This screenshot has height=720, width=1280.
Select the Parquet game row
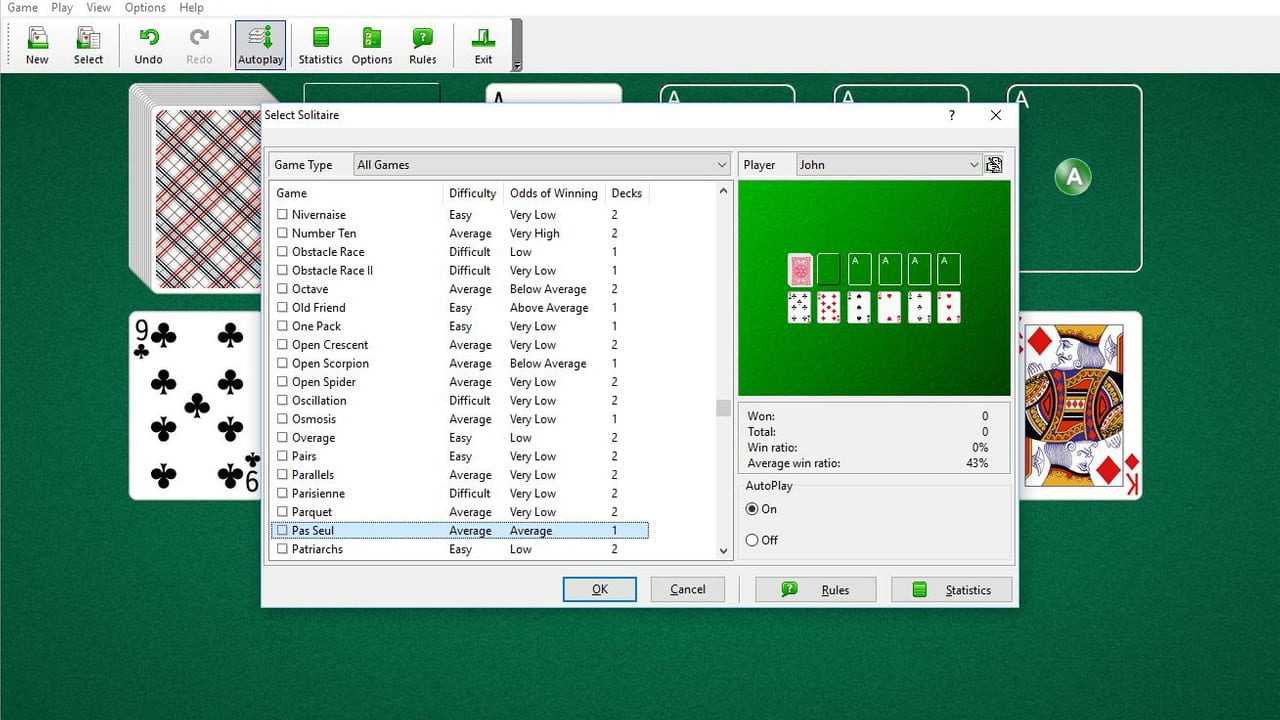point(460,512)
